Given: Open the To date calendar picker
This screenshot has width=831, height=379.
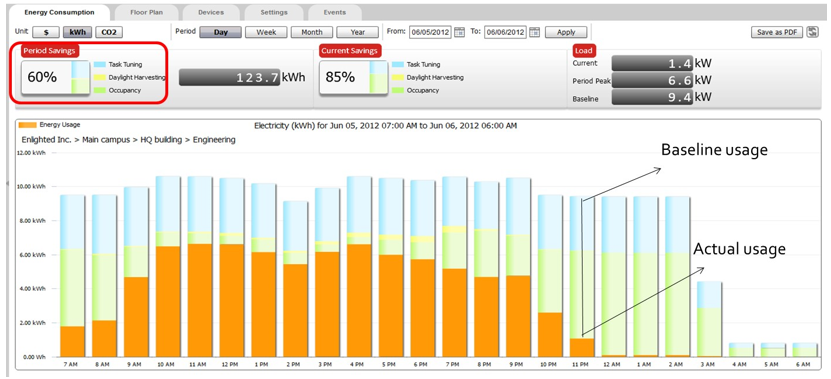Looking at the screenshot, I should pyautogui.click(x=535, y=32).
